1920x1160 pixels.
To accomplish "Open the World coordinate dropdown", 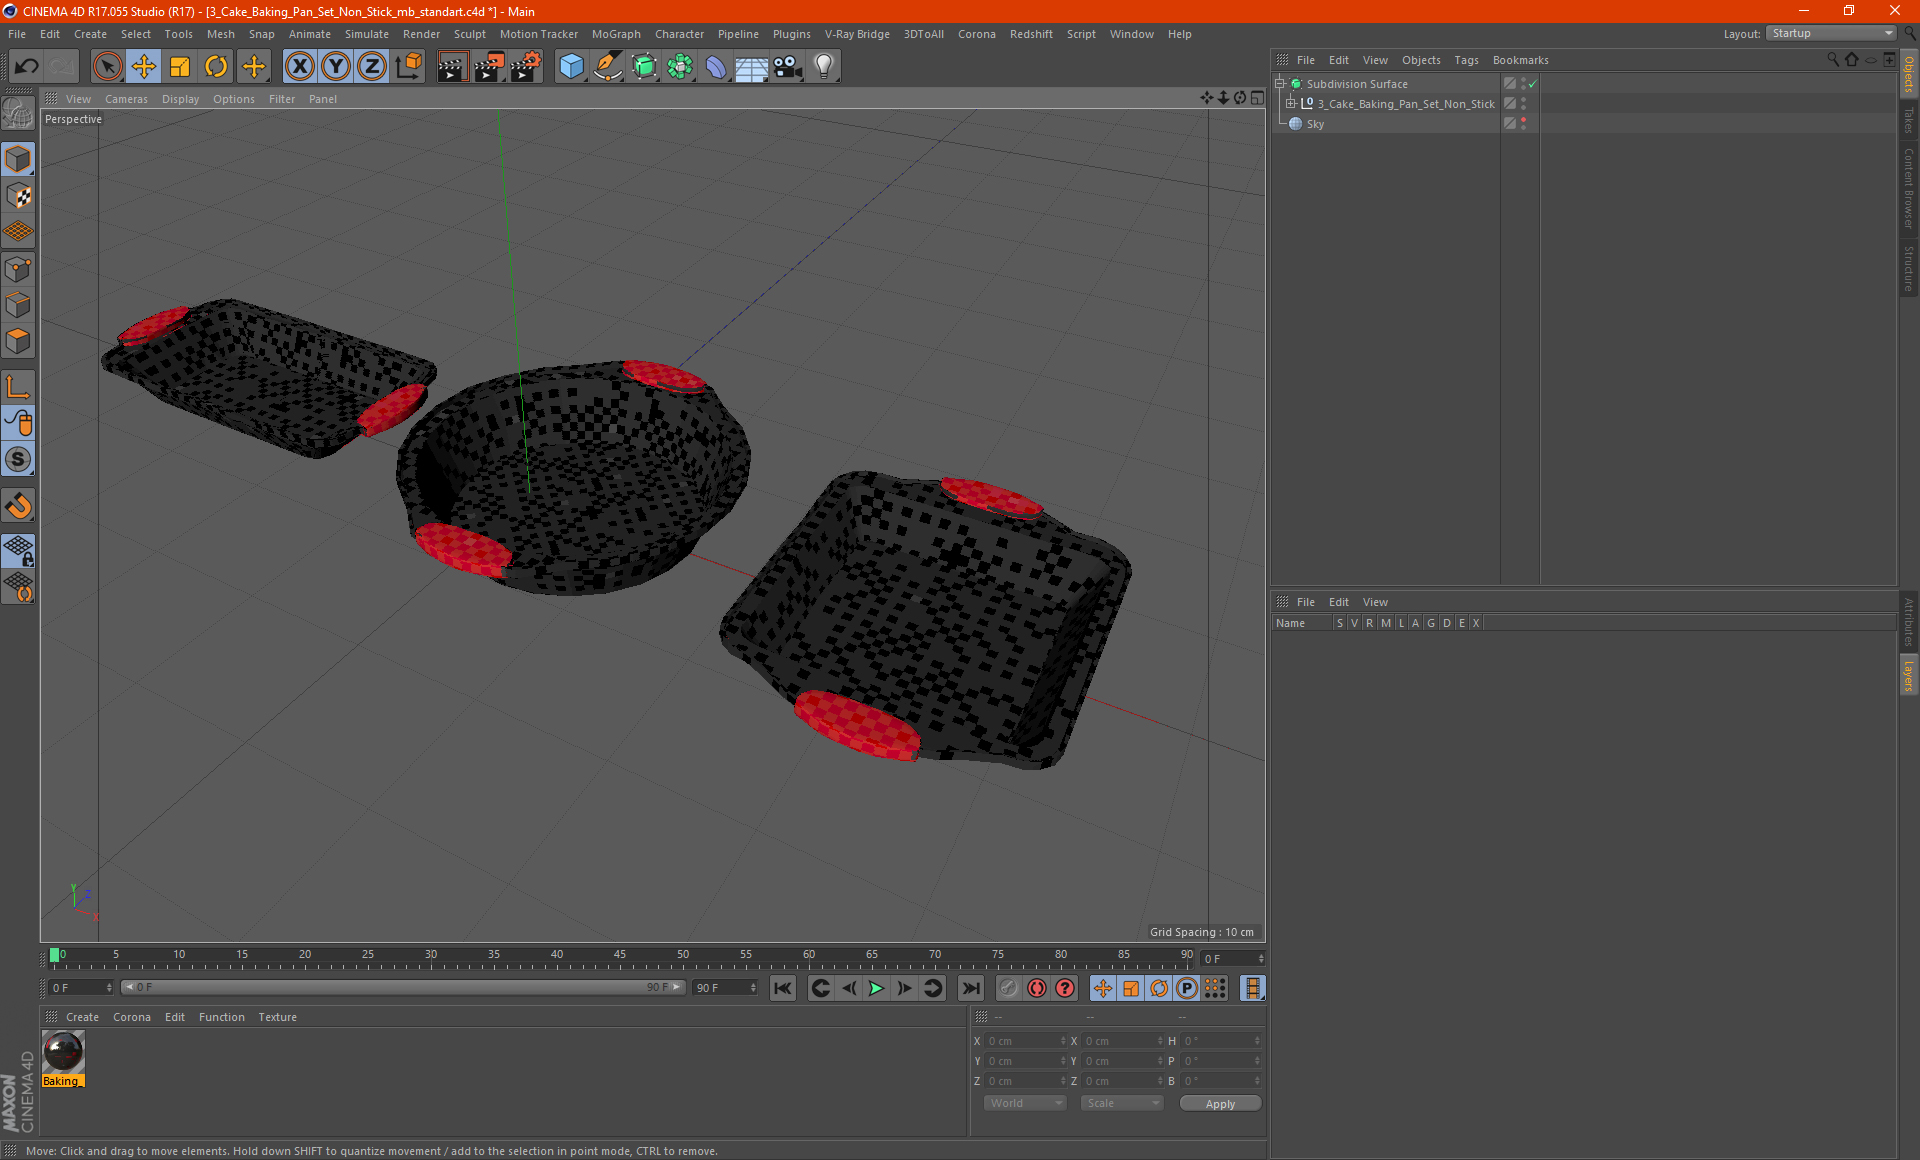I will (x=1025, y=1103).
